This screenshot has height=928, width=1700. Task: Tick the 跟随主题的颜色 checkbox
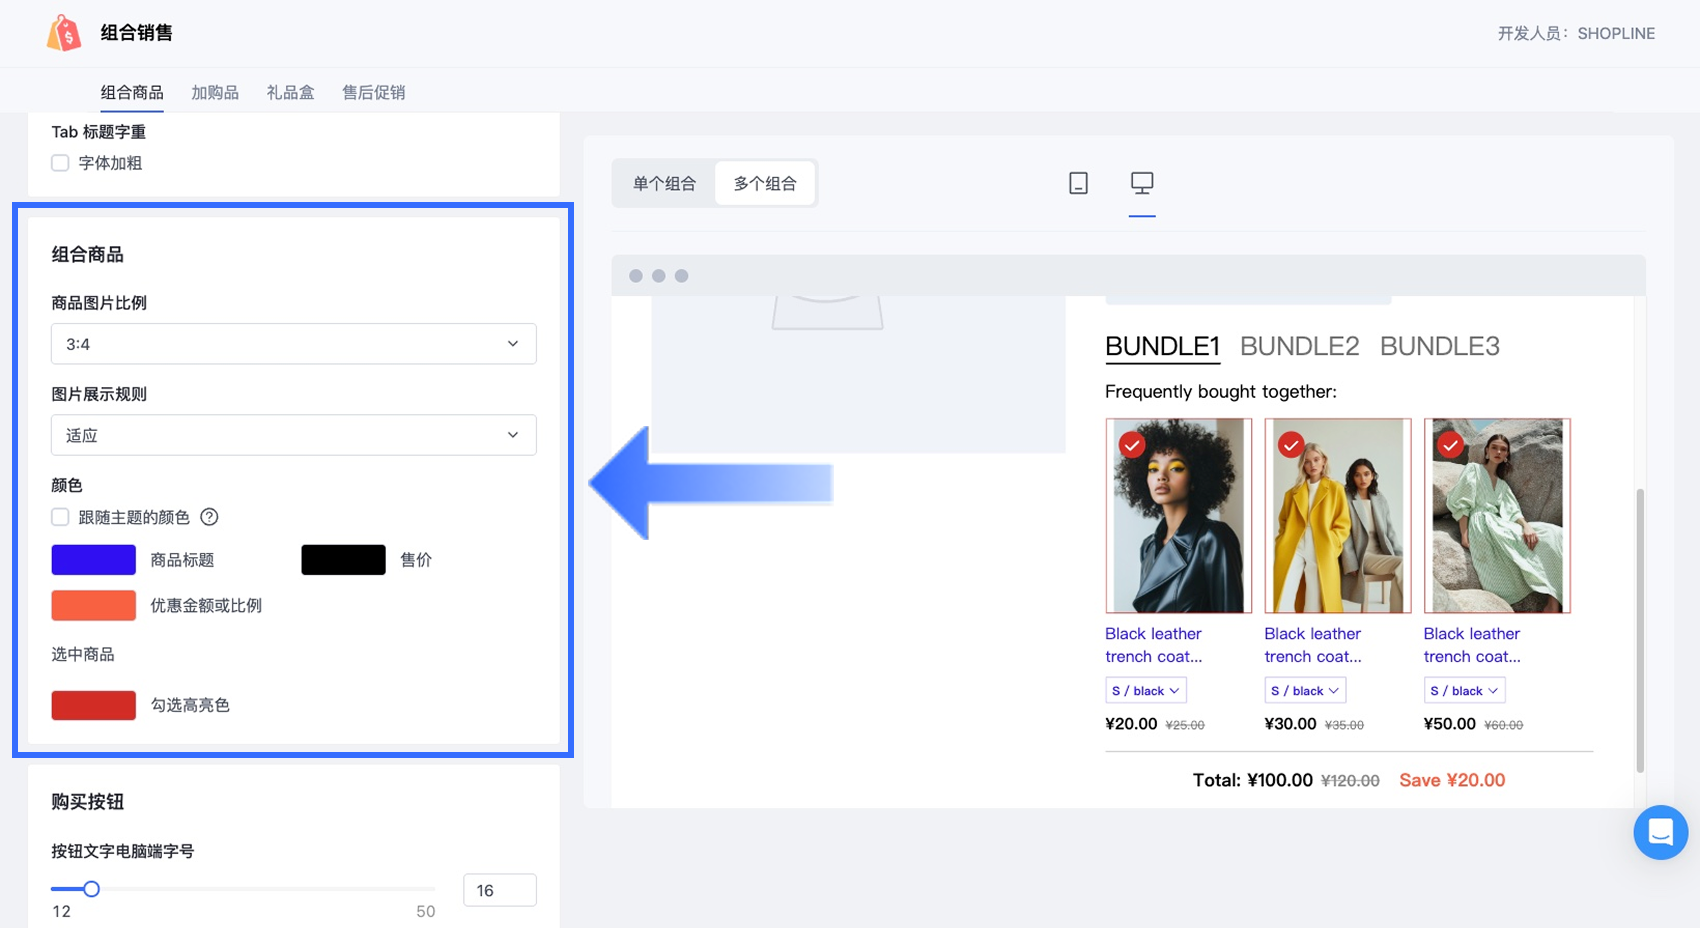(x=60, y=517)
